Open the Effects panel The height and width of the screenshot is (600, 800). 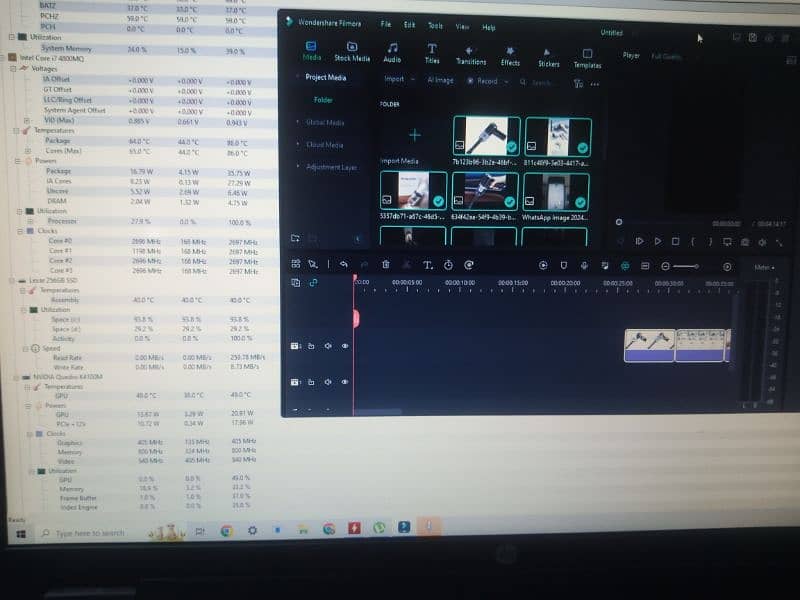(x=510, y=54)
